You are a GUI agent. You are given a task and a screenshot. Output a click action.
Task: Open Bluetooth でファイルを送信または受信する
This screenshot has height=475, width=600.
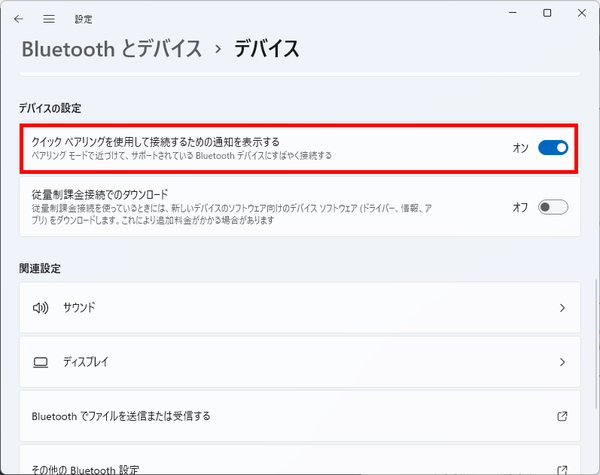pyautogui.click(x=300, y=416)
